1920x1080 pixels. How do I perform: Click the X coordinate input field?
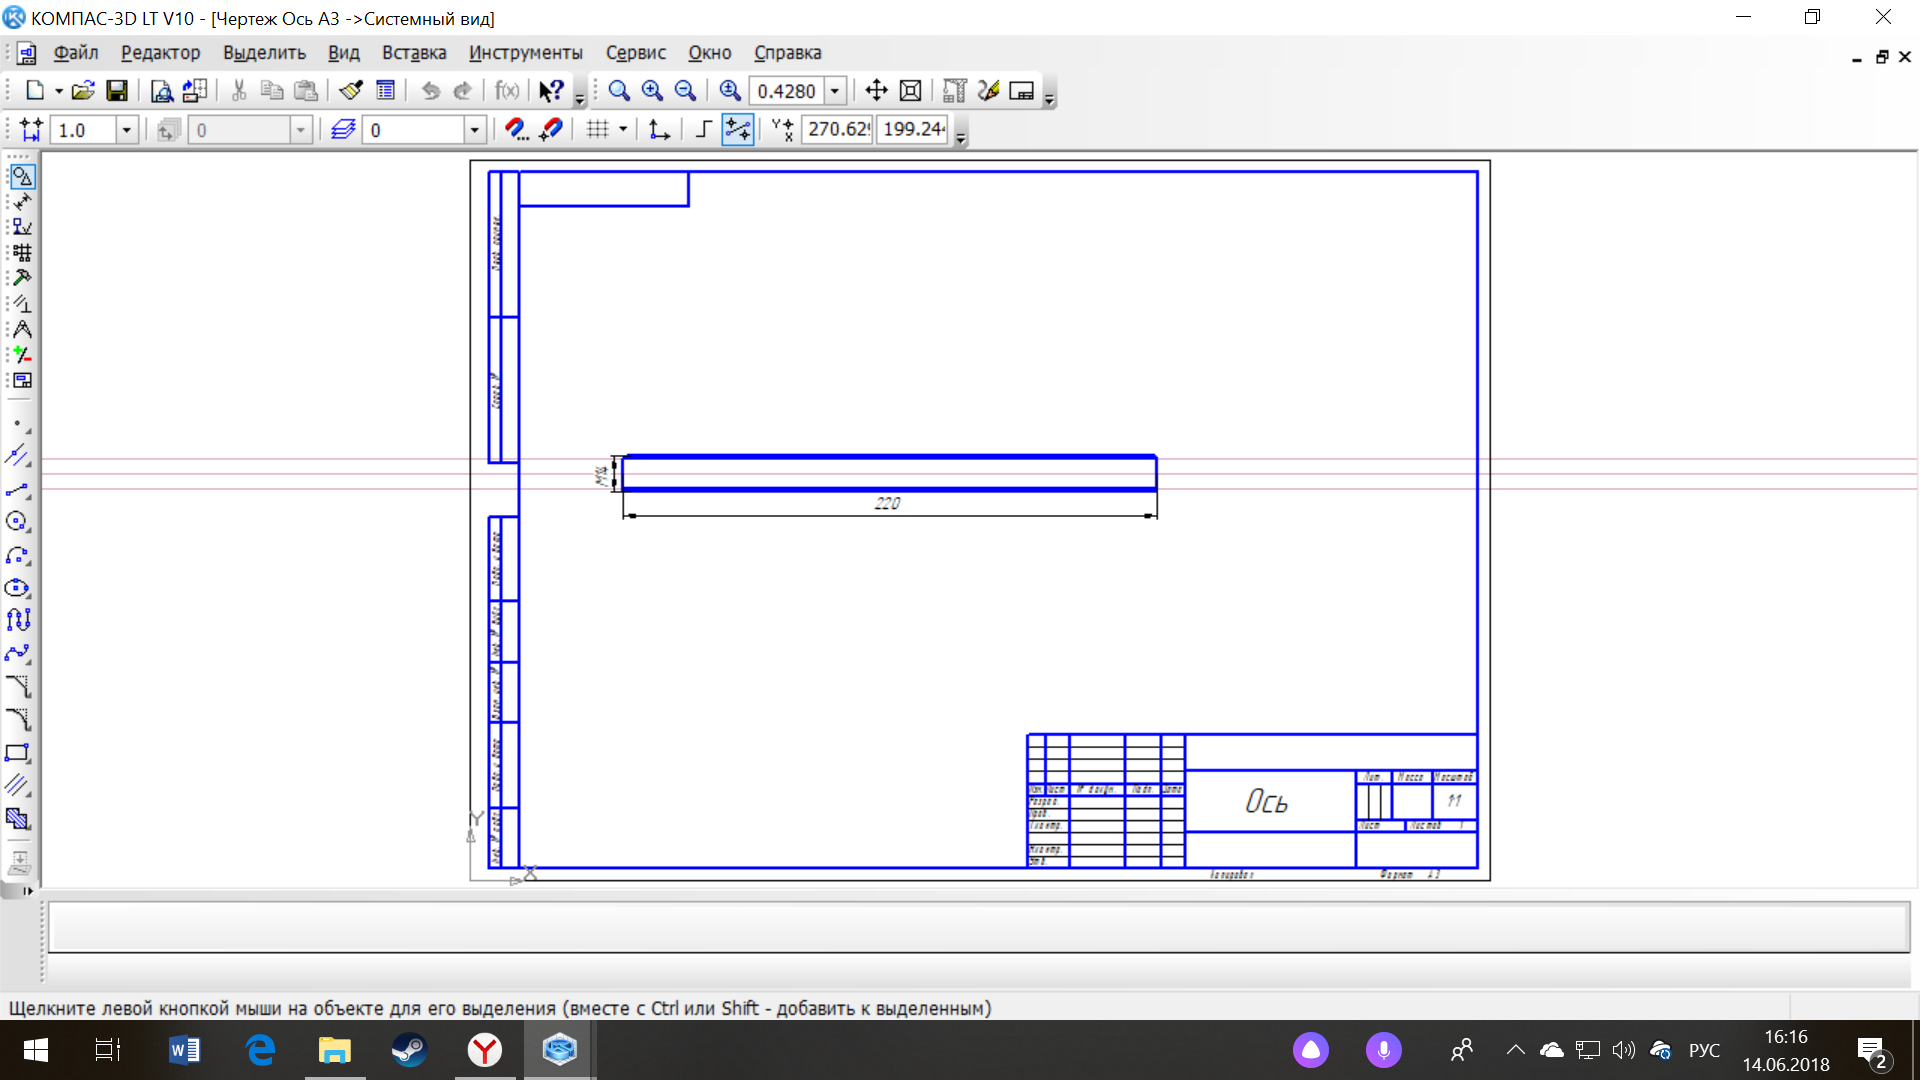tap(838, 129)
